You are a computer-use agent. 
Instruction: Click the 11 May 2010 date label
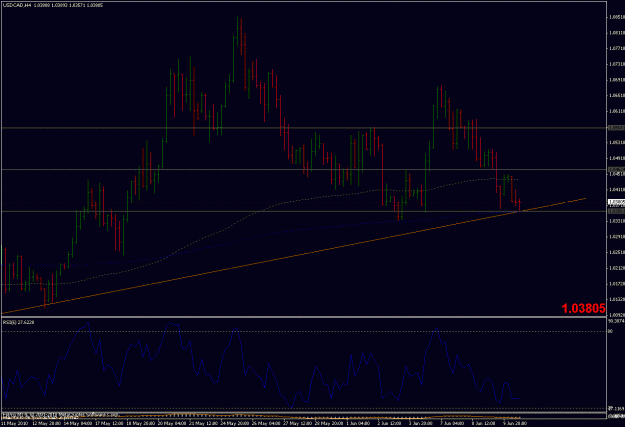point(15,423)
